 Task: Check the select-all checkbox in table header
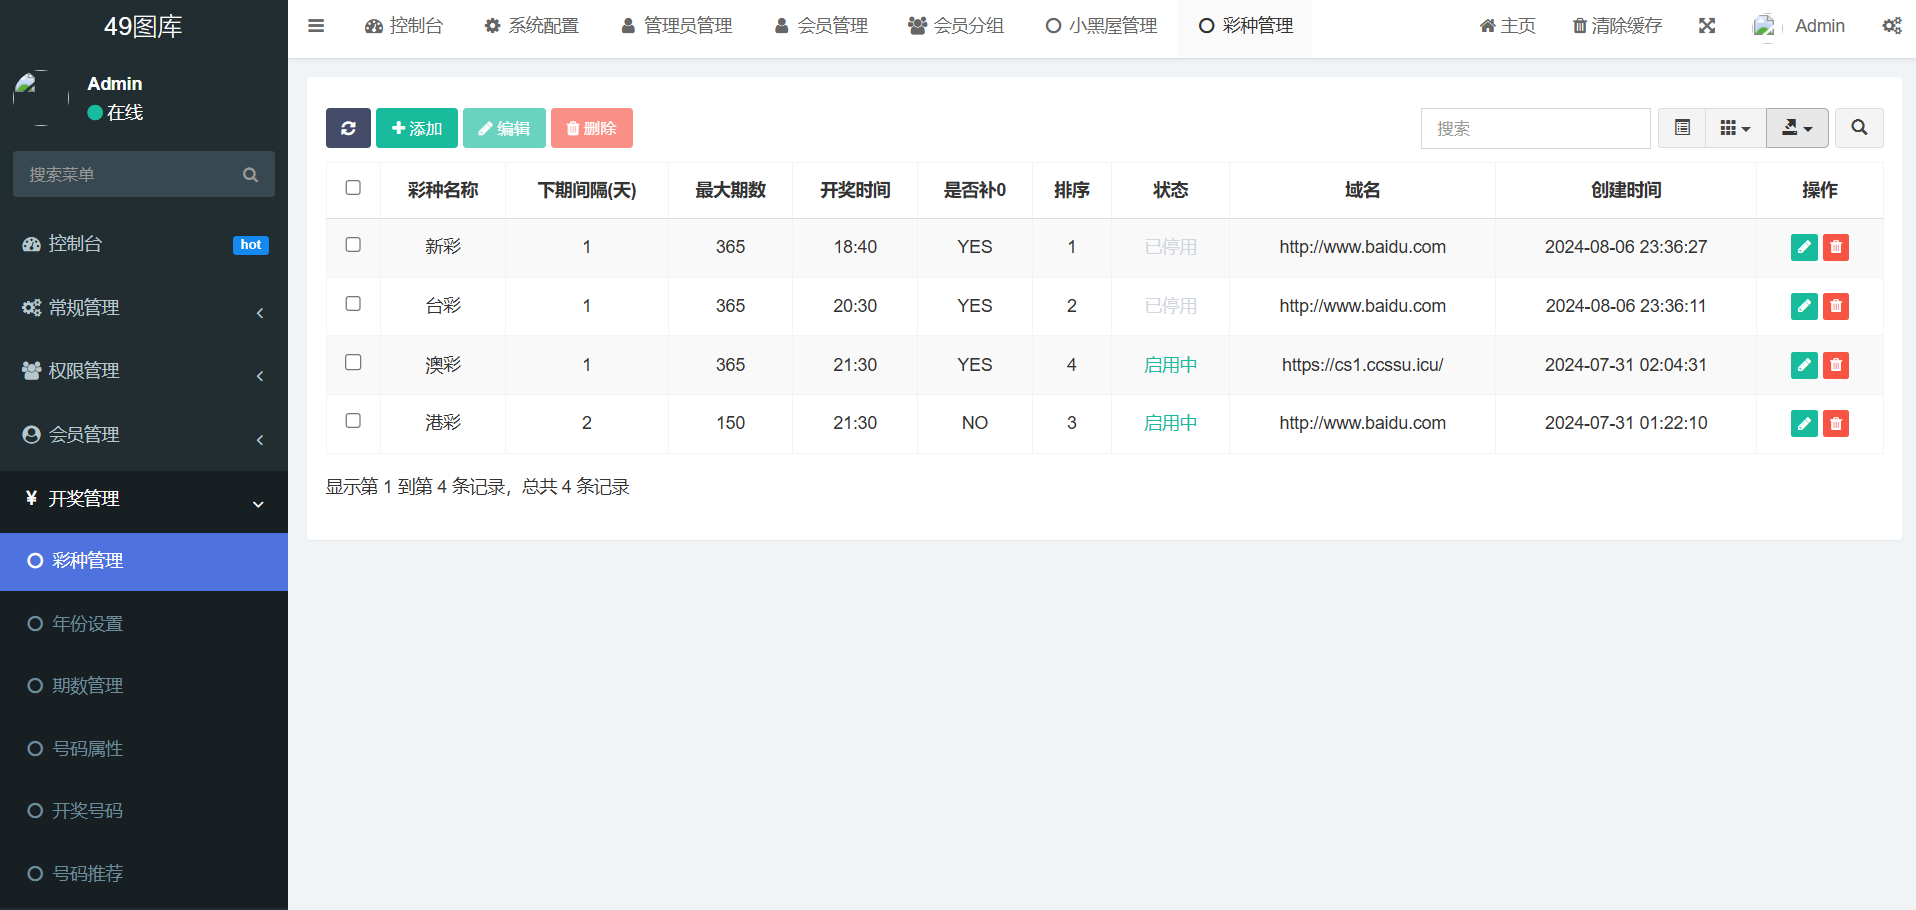point(353,188)
